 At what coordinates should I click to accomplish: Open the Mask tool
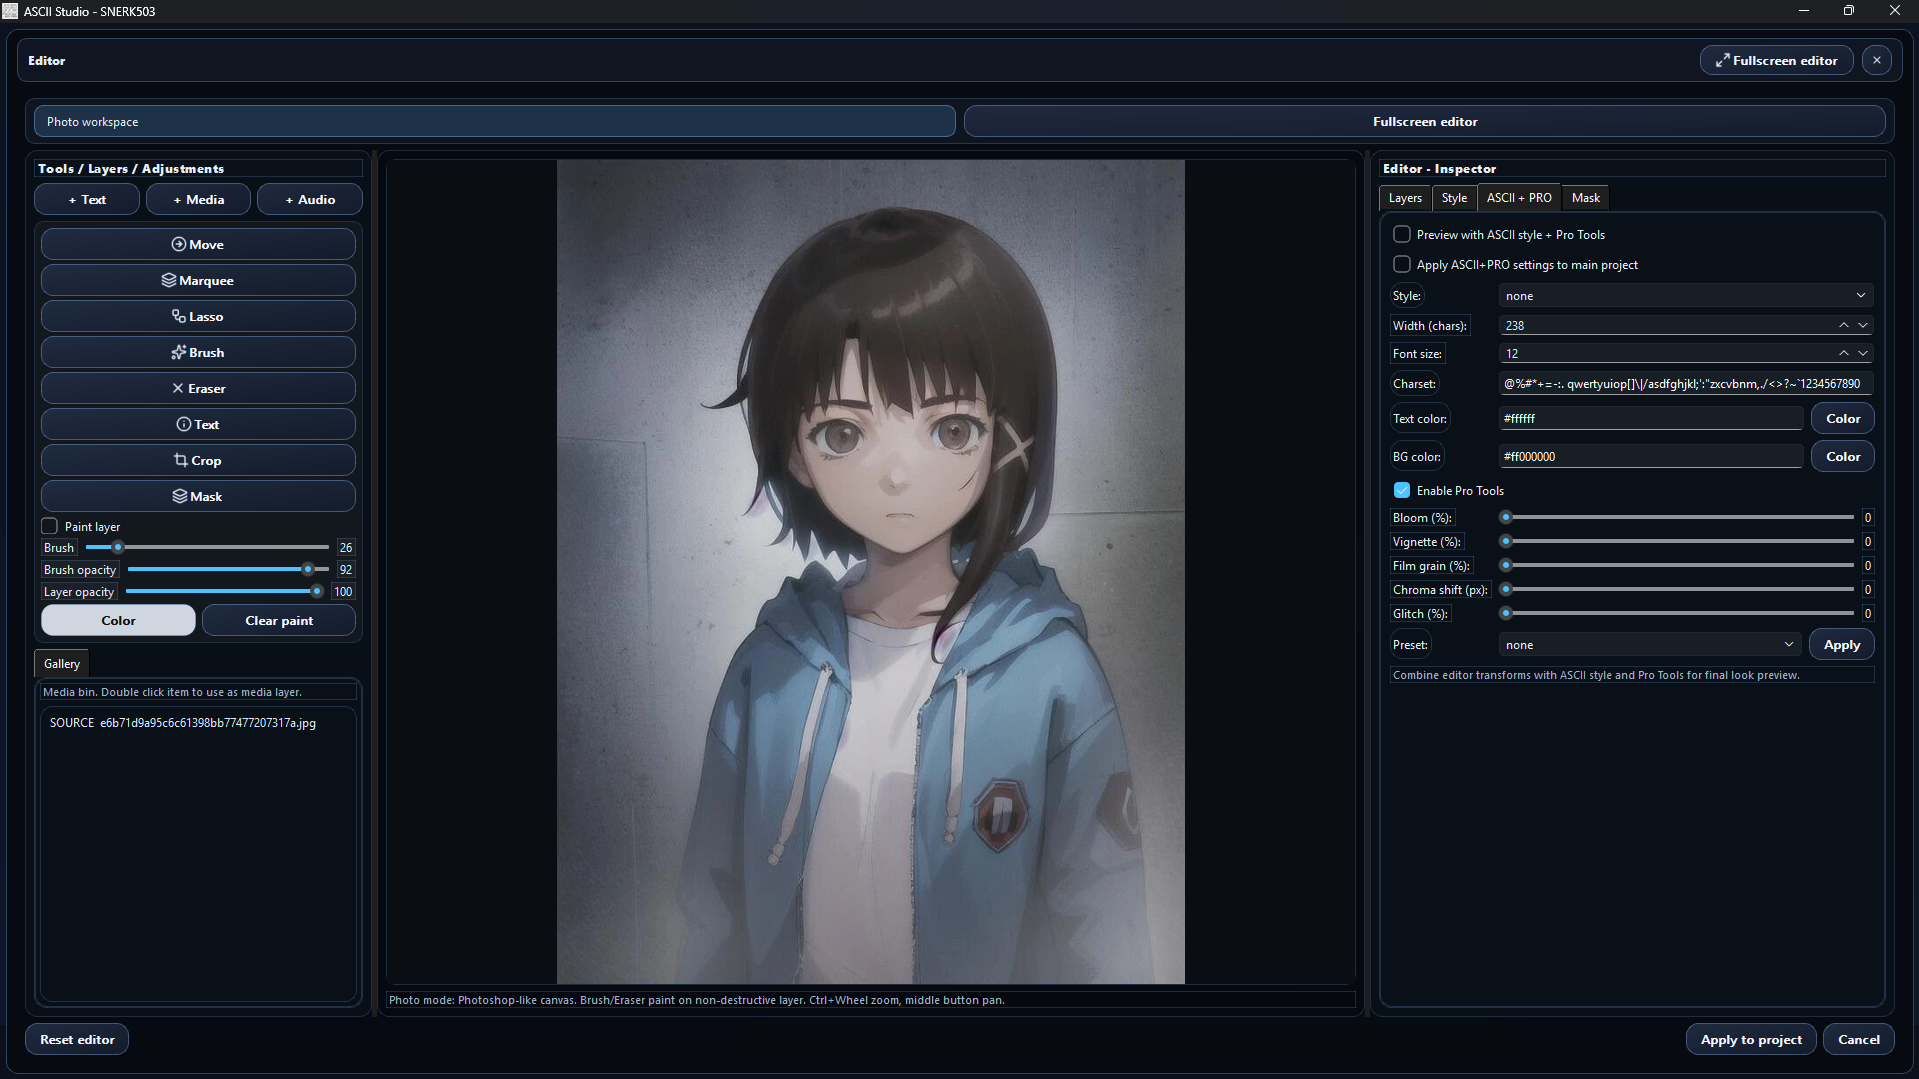point(197,496)
